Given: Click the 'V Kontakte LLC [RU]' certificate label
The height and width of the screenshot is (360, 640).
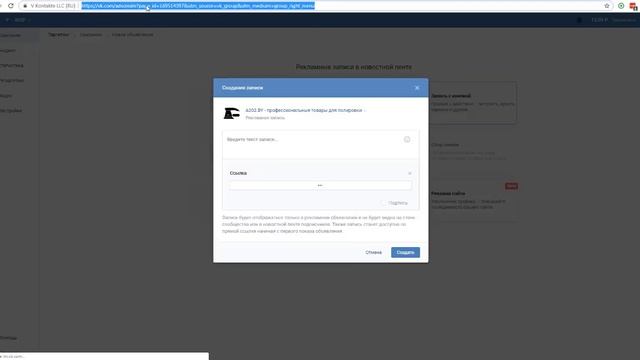Looking at the screenshot, I should coord(53,6).
